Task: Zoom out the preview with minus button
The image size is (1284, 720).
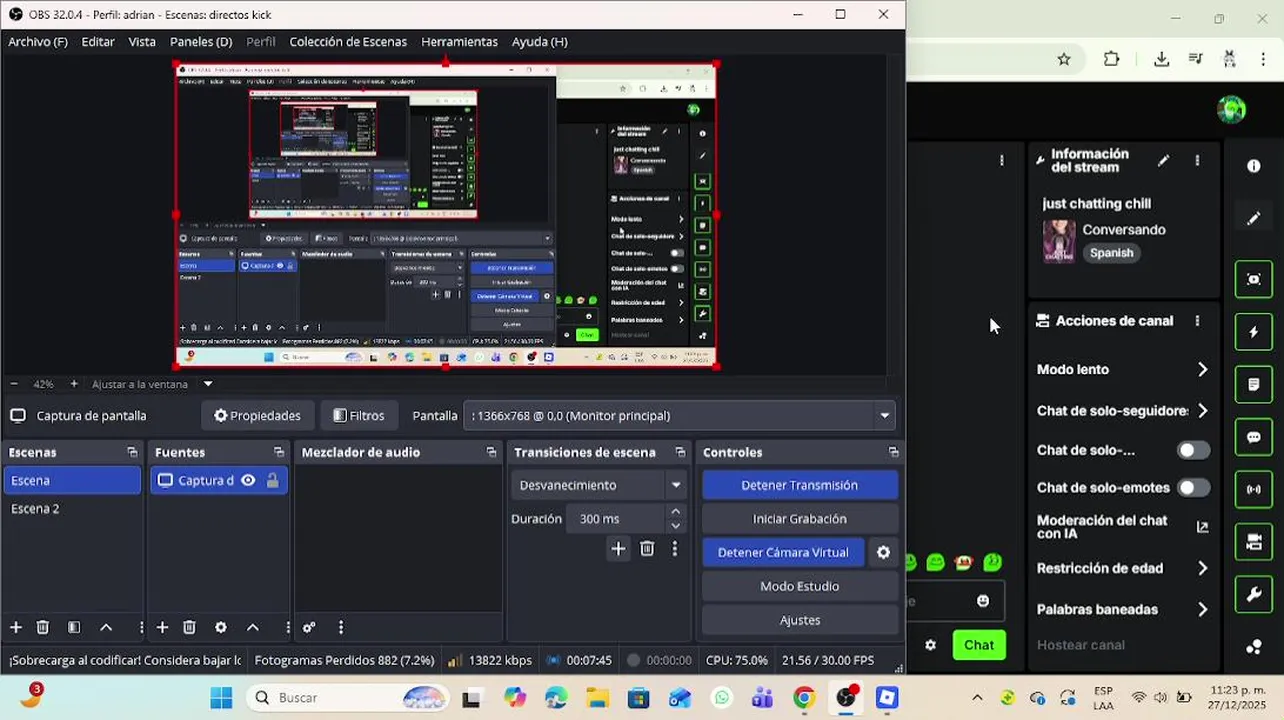Action: point(14,384)
